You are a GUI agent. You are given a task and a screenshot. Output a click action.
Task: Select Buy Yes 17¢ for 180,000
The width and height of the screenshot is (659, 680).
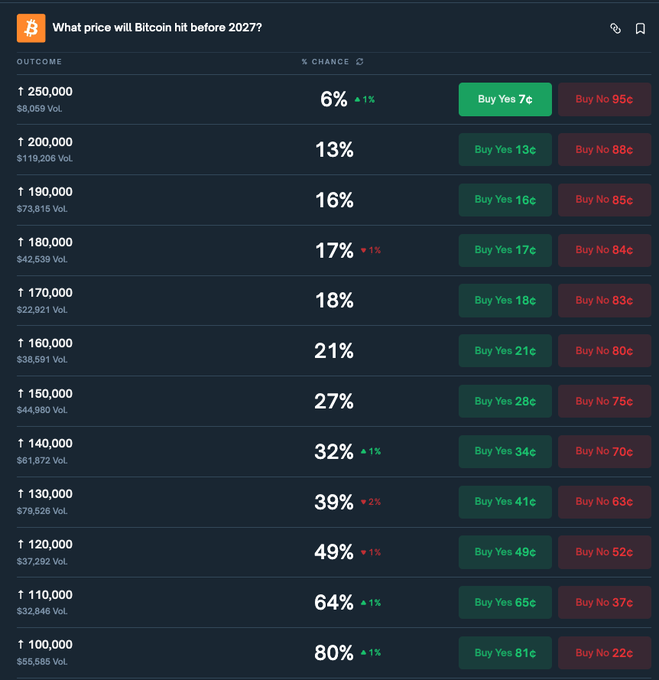click(x=505, y=250)
